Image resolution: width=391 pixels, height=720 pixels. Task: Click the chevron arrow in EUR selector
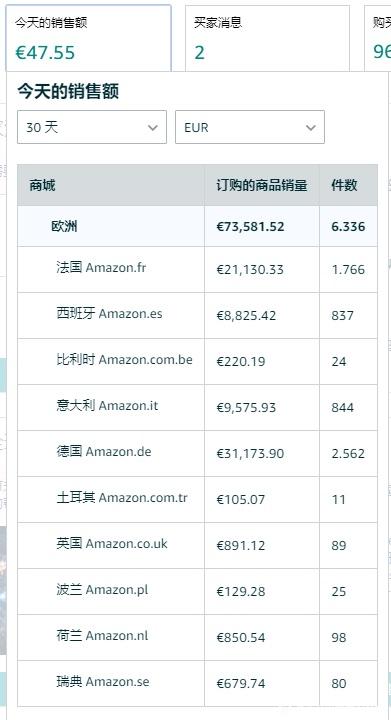[311, 128]
